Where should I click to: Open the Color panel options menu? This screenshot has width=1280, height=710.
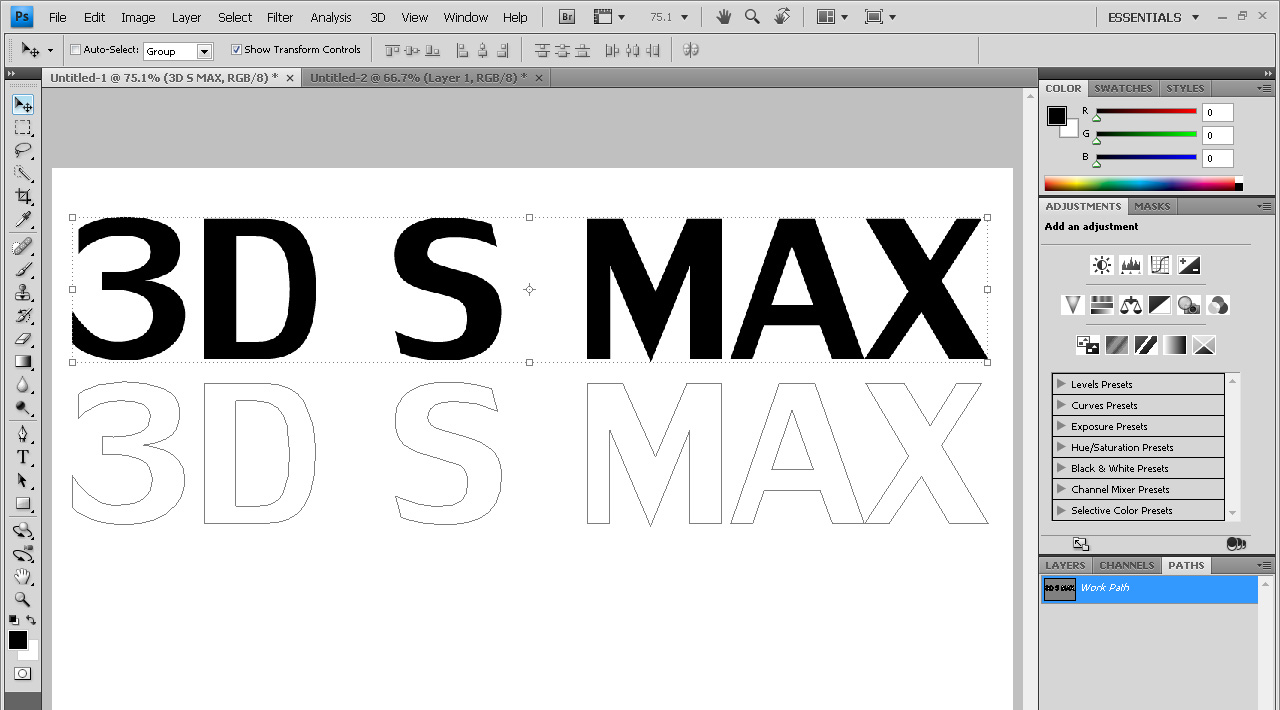click(x=1264, y=88)
